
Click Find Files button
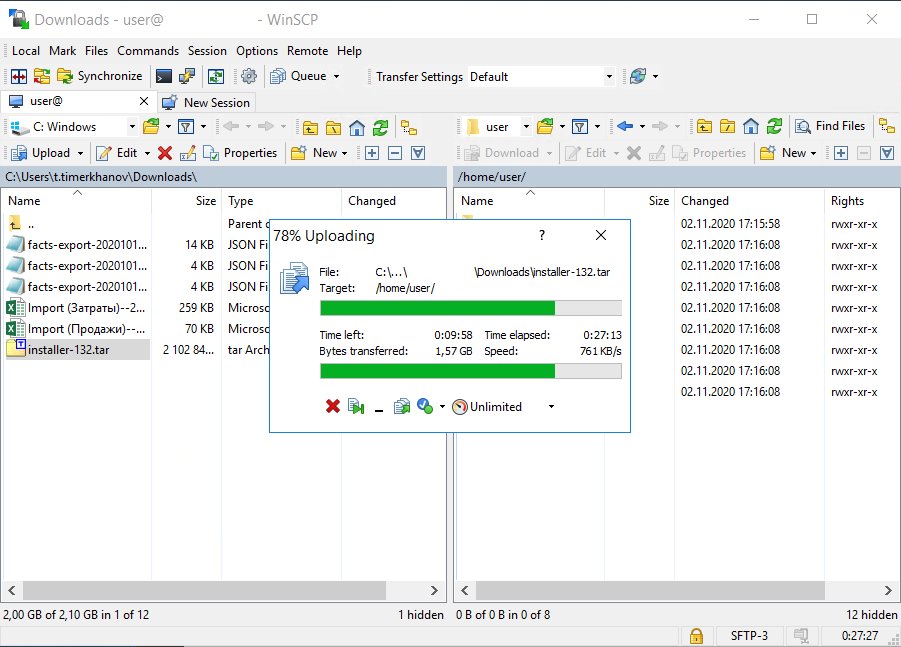coord(830,126)
